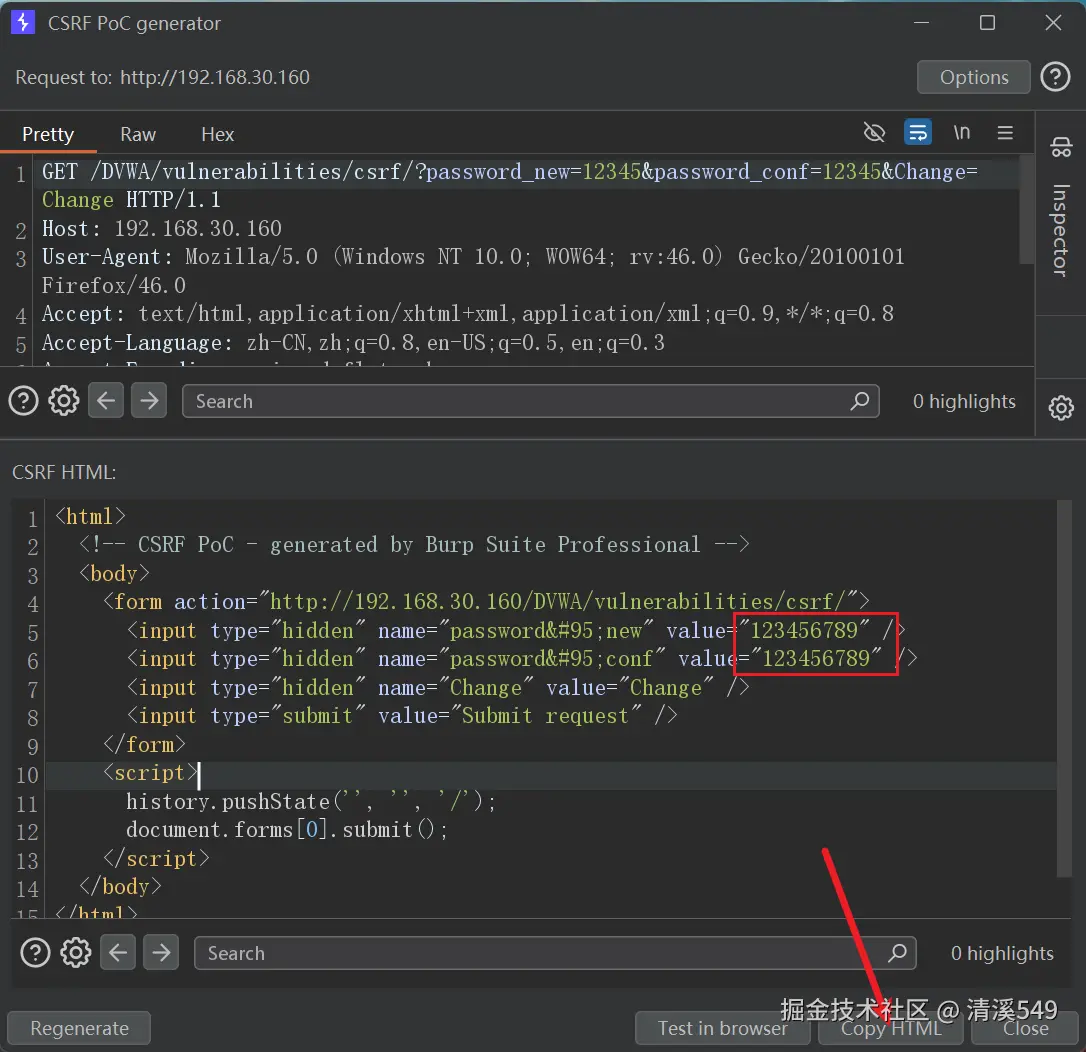Open the Options button
Image resolution: width=1086 pixels, height=1052 pixels.
(x=974, y=77)
